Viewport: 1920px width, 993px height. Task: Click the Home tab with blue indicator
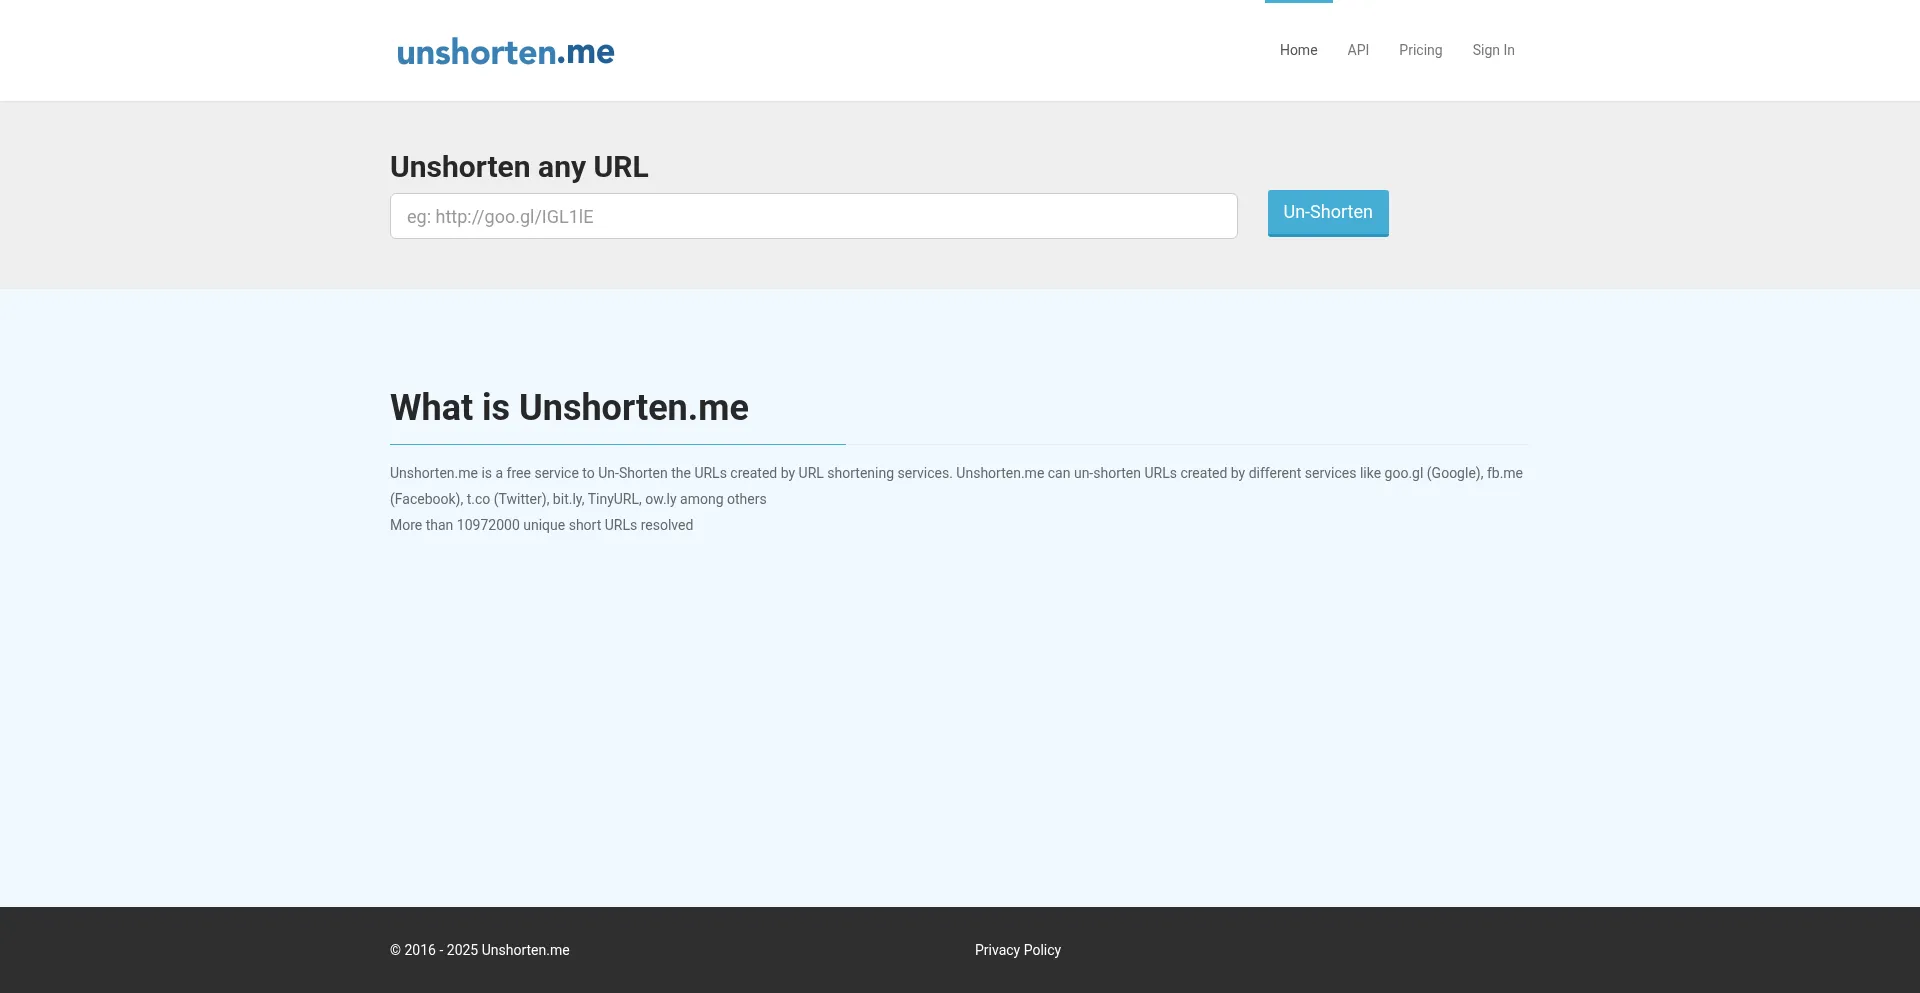click(x=1298, y=50)
